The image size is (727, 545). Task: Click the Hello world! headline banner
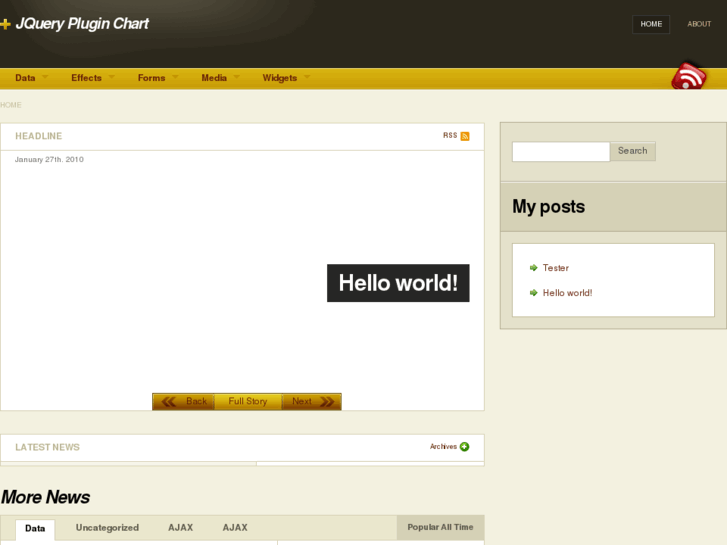(398, 283)
